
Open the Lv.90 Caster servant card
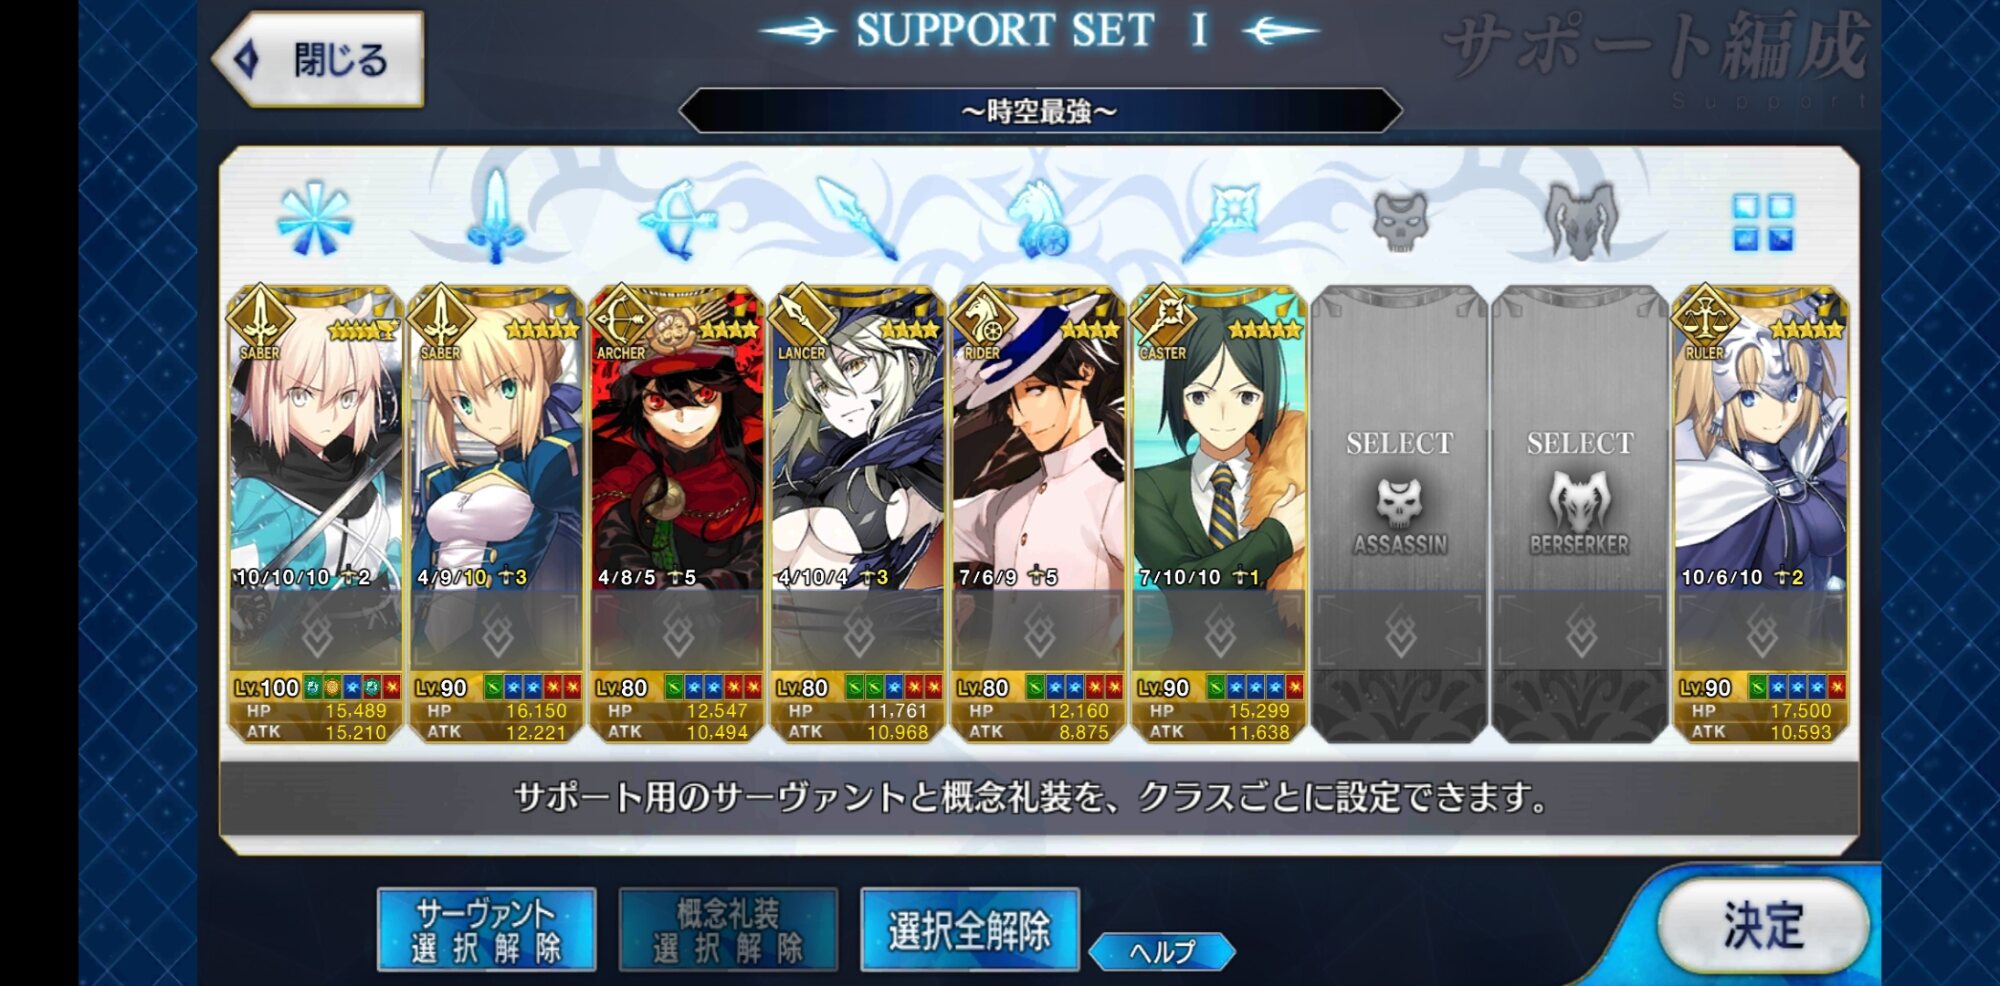coord(1219,514)
